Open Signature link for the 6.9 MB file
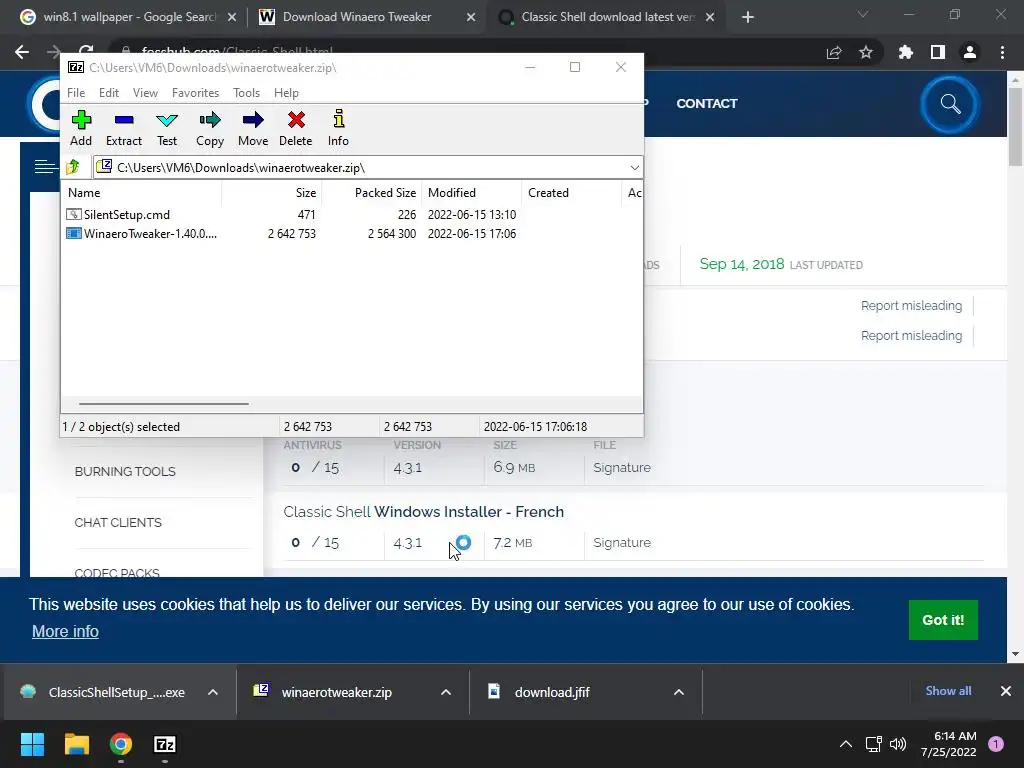This screenshot has height=768, width=1024. [622, 468]
